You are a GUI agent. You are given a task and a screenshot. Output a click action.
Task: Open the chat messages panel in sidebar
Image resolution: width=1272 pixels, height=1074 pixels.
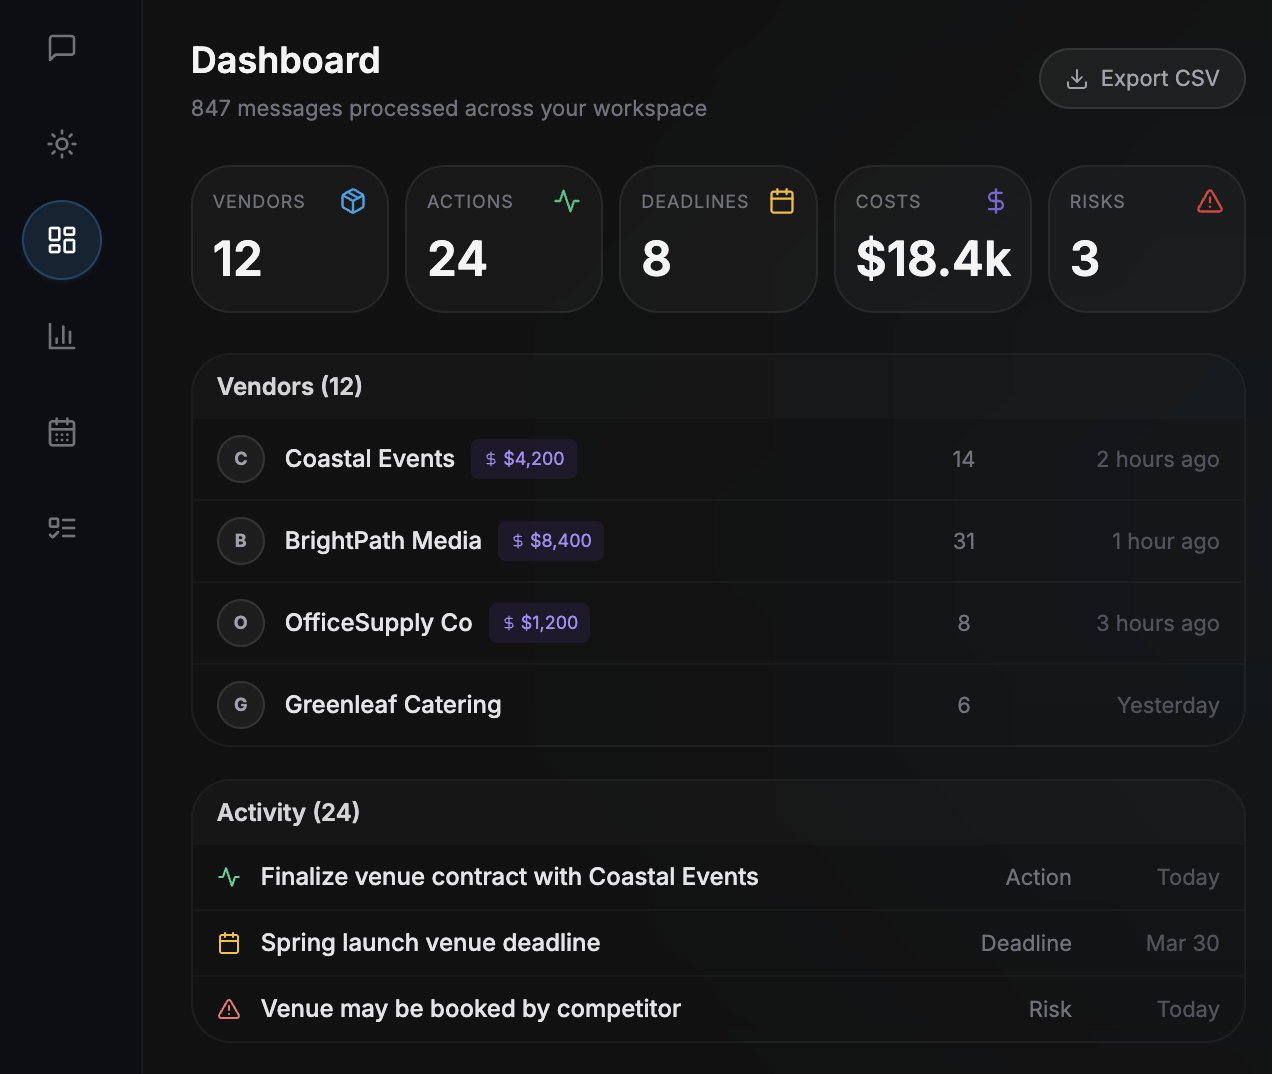[61, 47]
